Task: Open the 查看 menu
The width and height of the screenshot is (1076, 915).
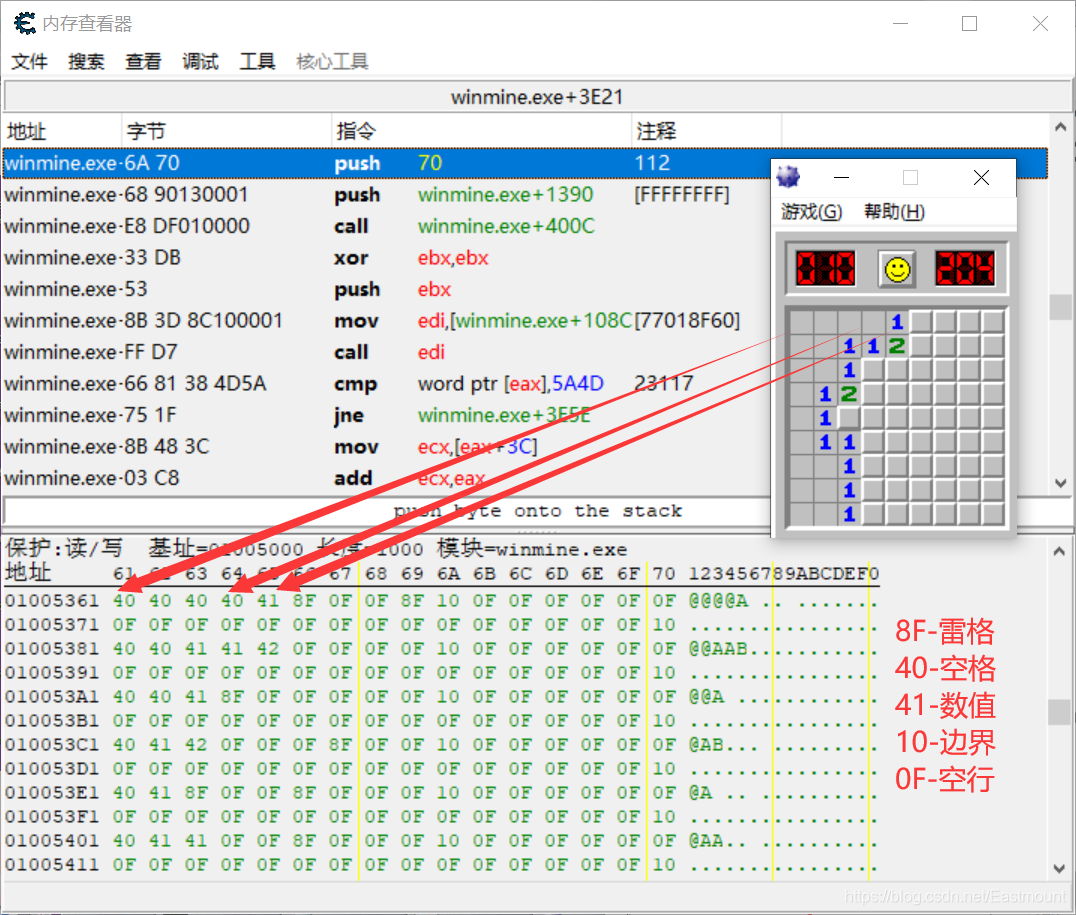Action: 143,62
